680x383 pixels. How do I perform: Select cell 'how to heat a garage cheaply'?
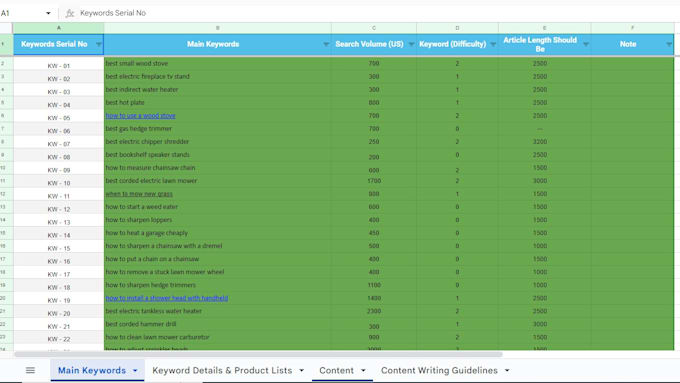click(x=218, y=233)
